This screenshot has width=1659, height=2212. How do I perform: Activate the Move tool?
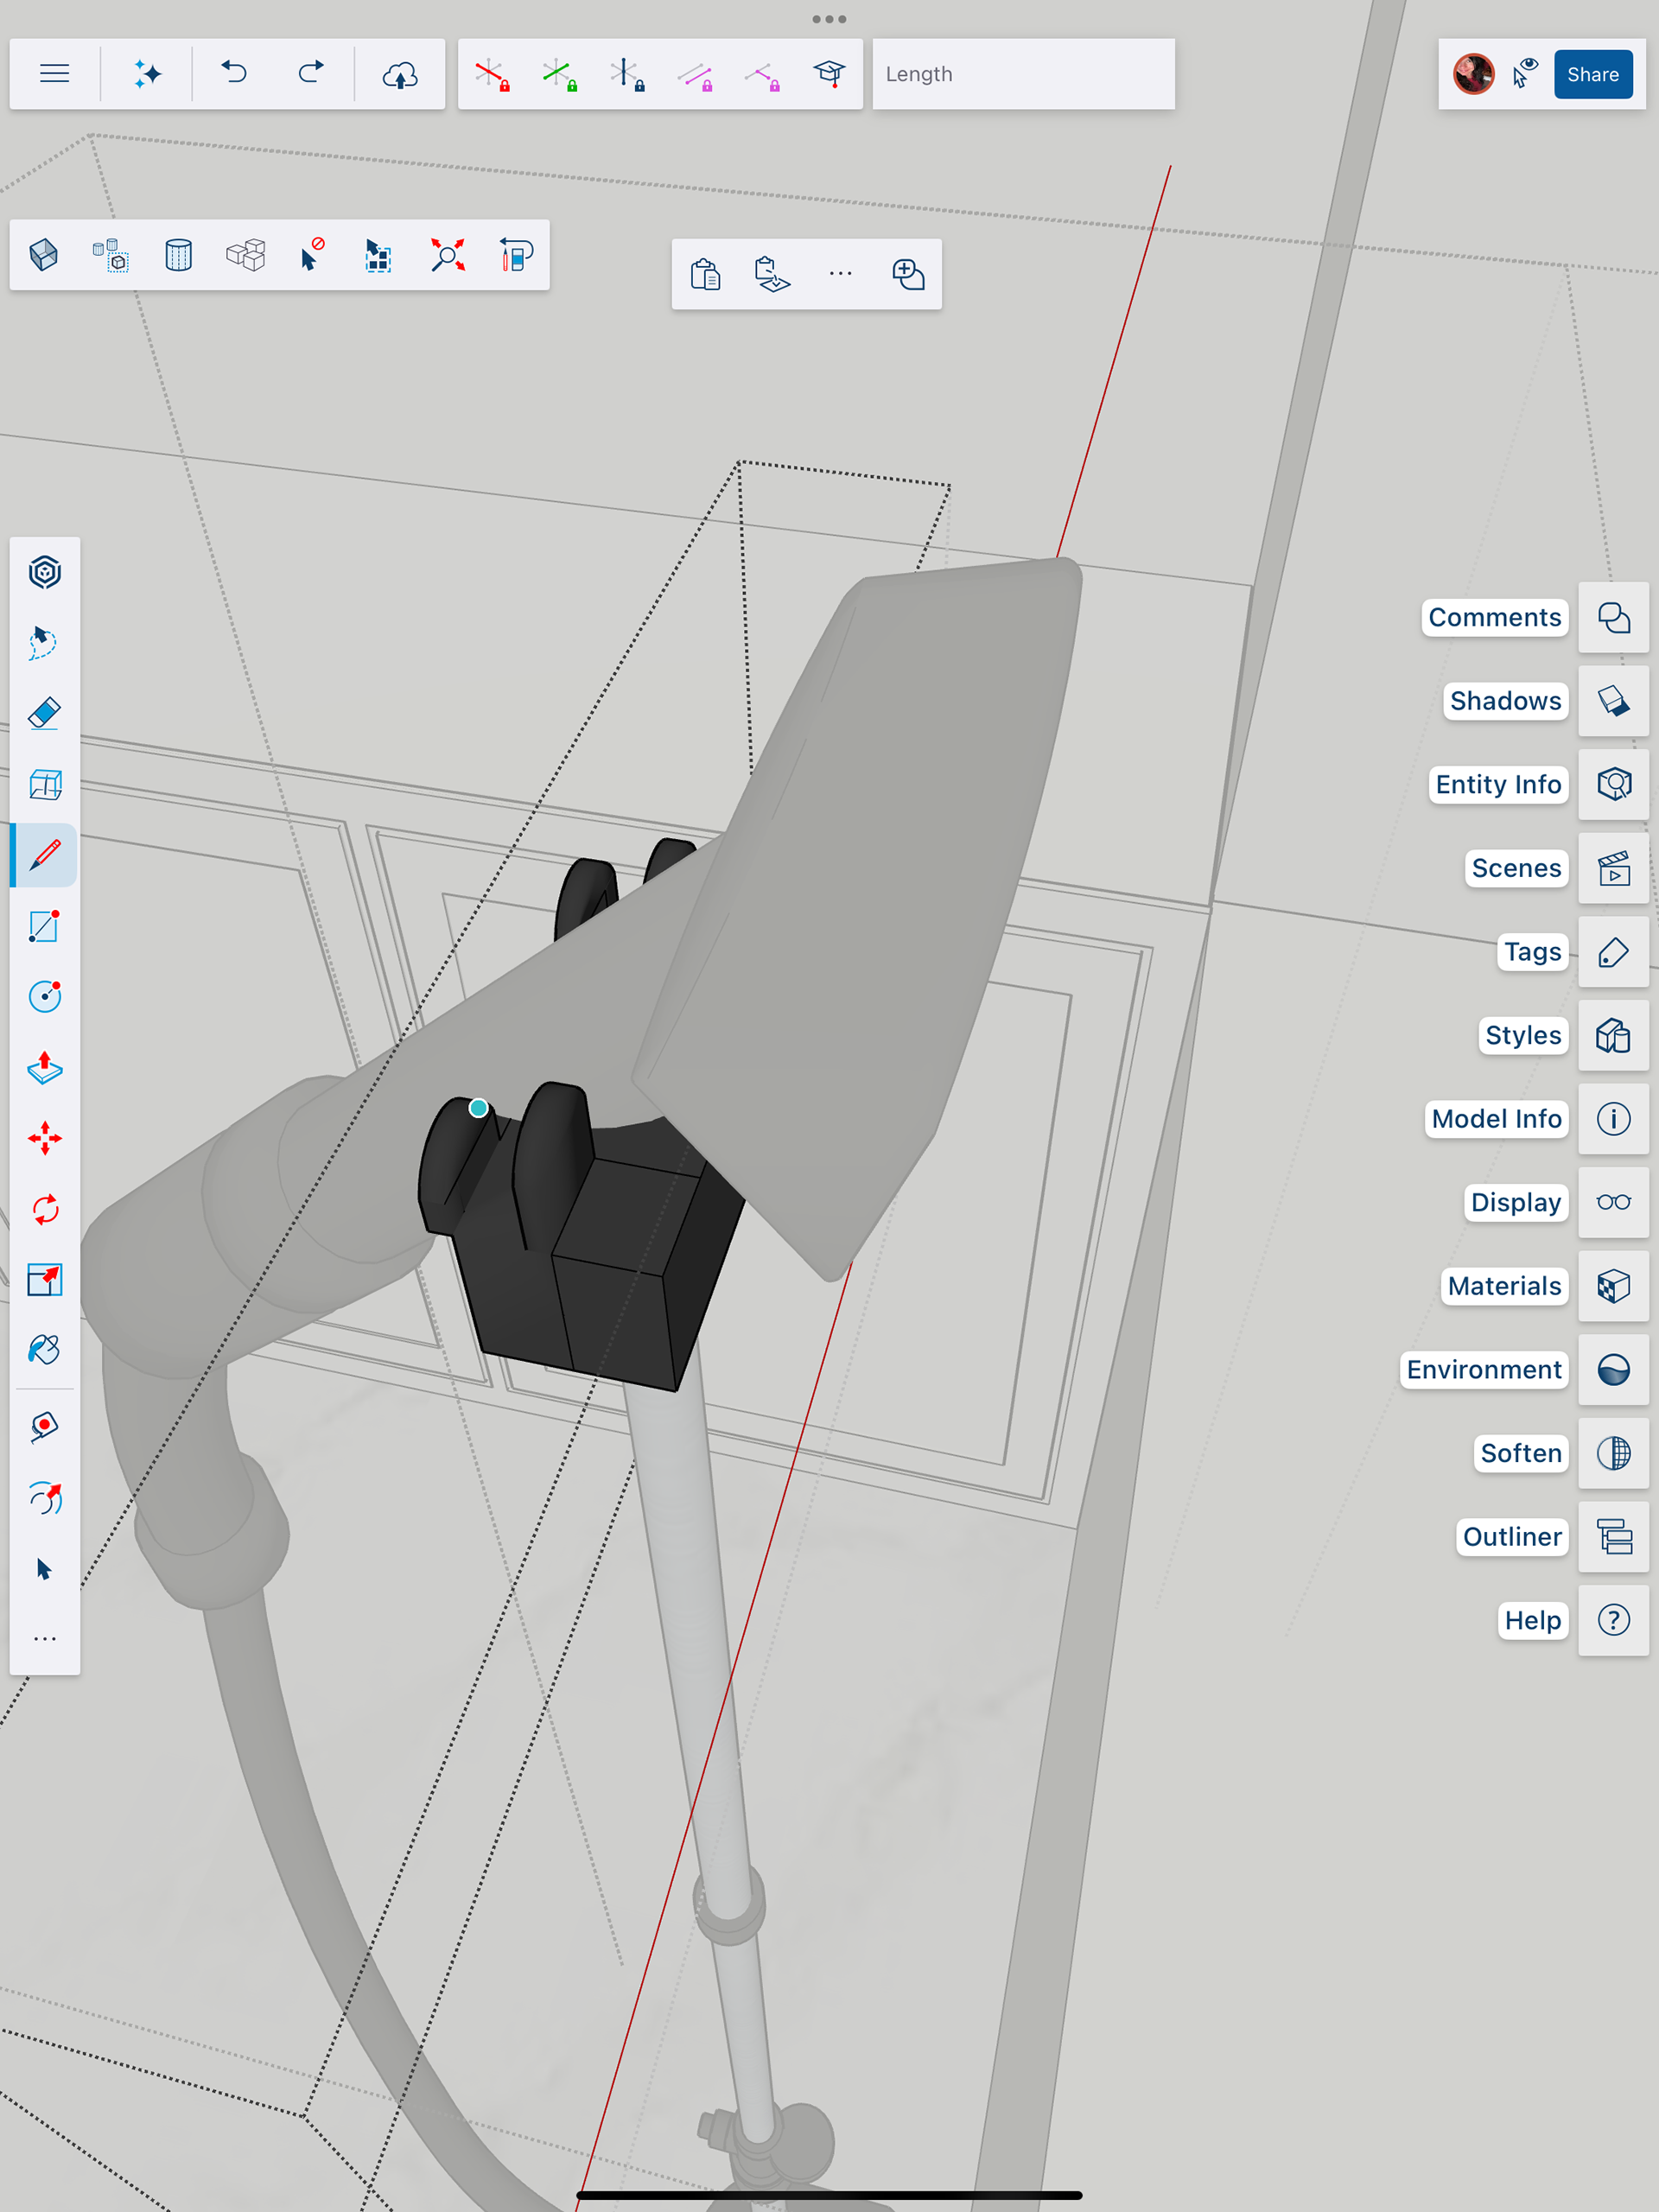coord(44,1139)
